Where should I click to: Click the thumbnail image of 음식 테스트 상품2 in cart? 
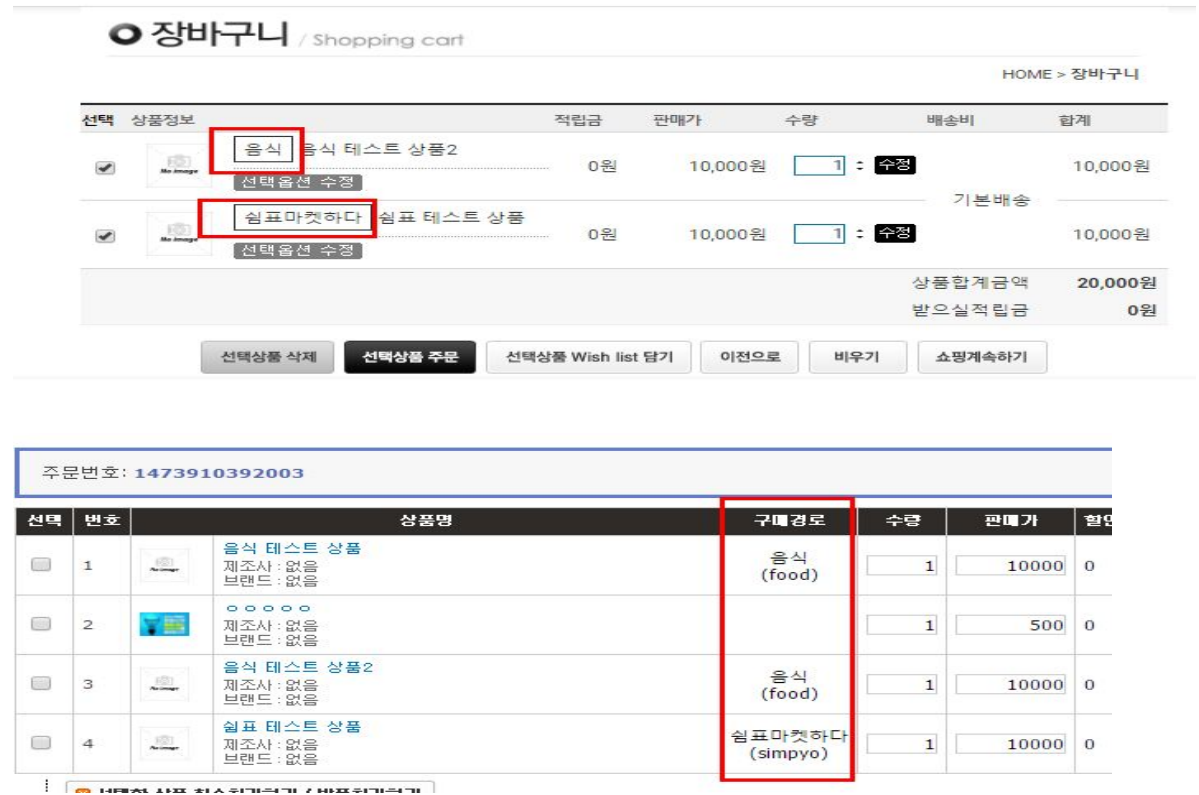tap(172, 167)
